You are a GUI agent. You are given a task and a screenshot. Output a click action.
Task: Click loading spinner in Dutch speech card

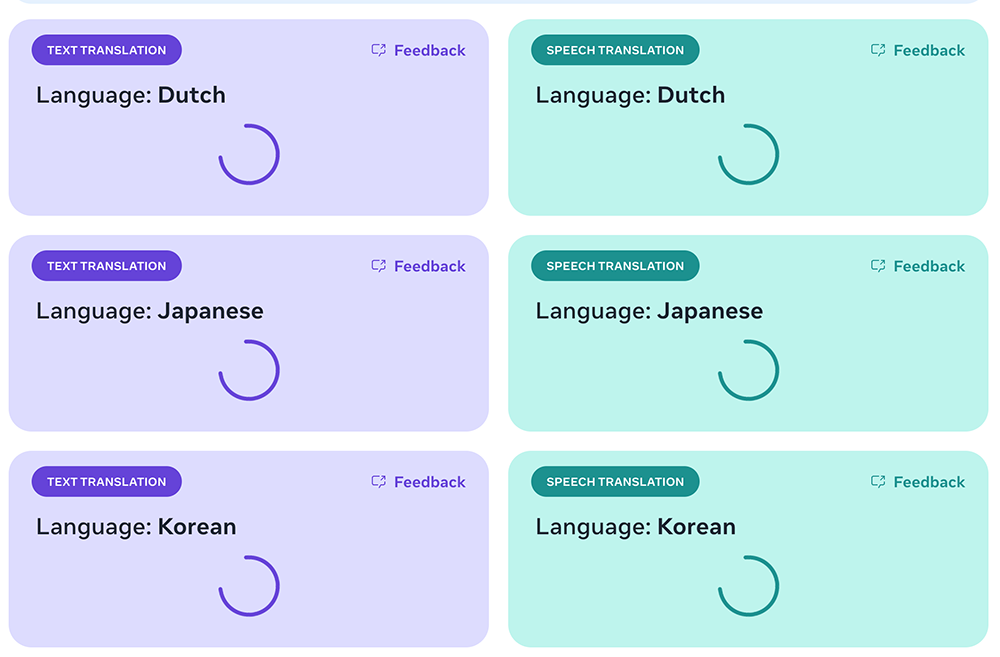(748, 154)
